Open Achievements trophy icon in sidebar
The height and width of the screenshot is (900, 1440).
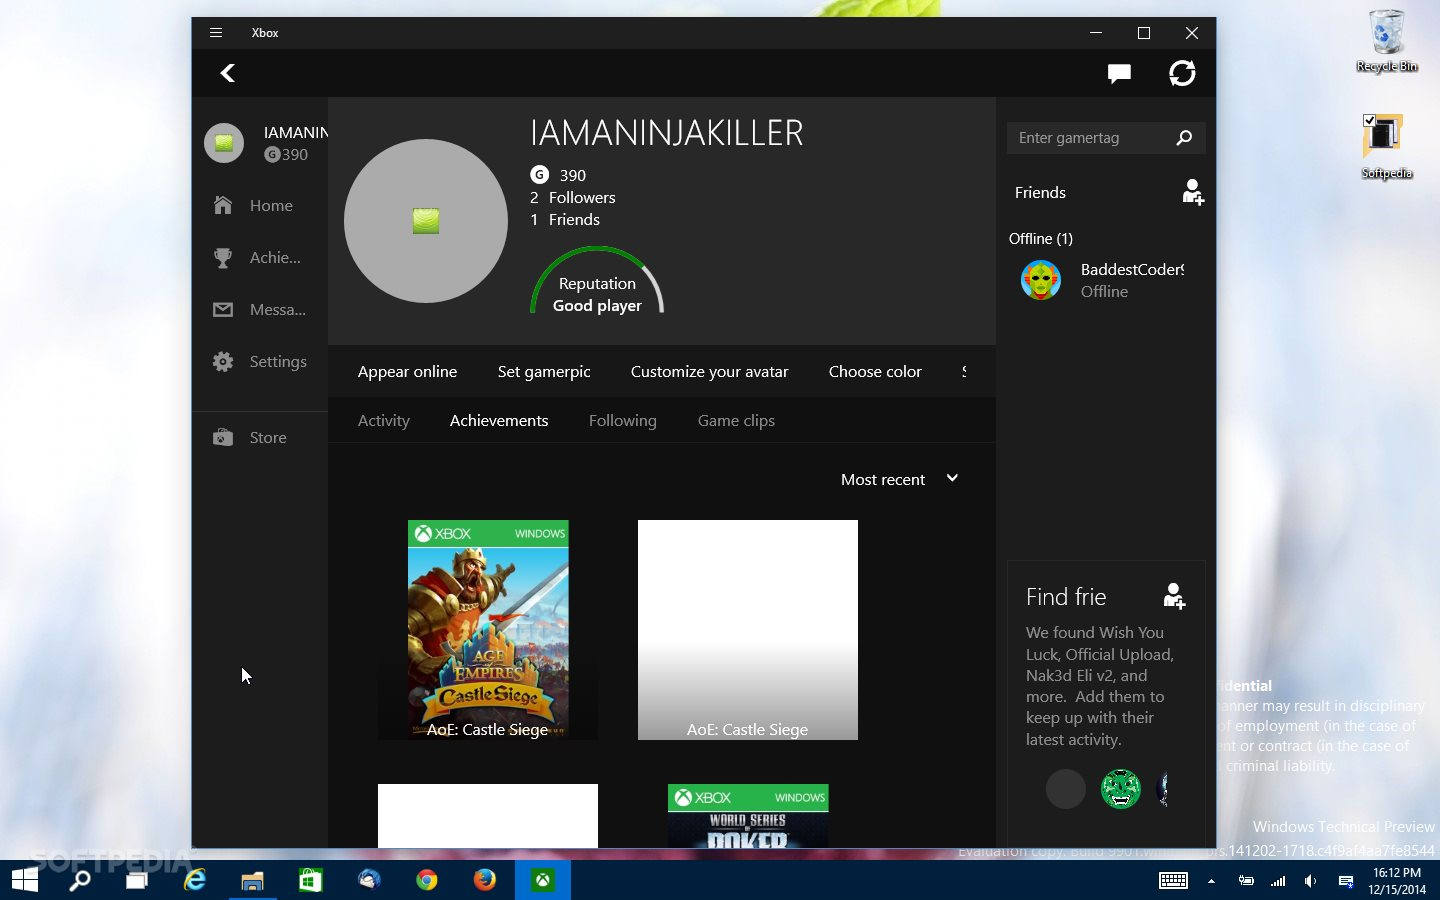click(223, 257)
